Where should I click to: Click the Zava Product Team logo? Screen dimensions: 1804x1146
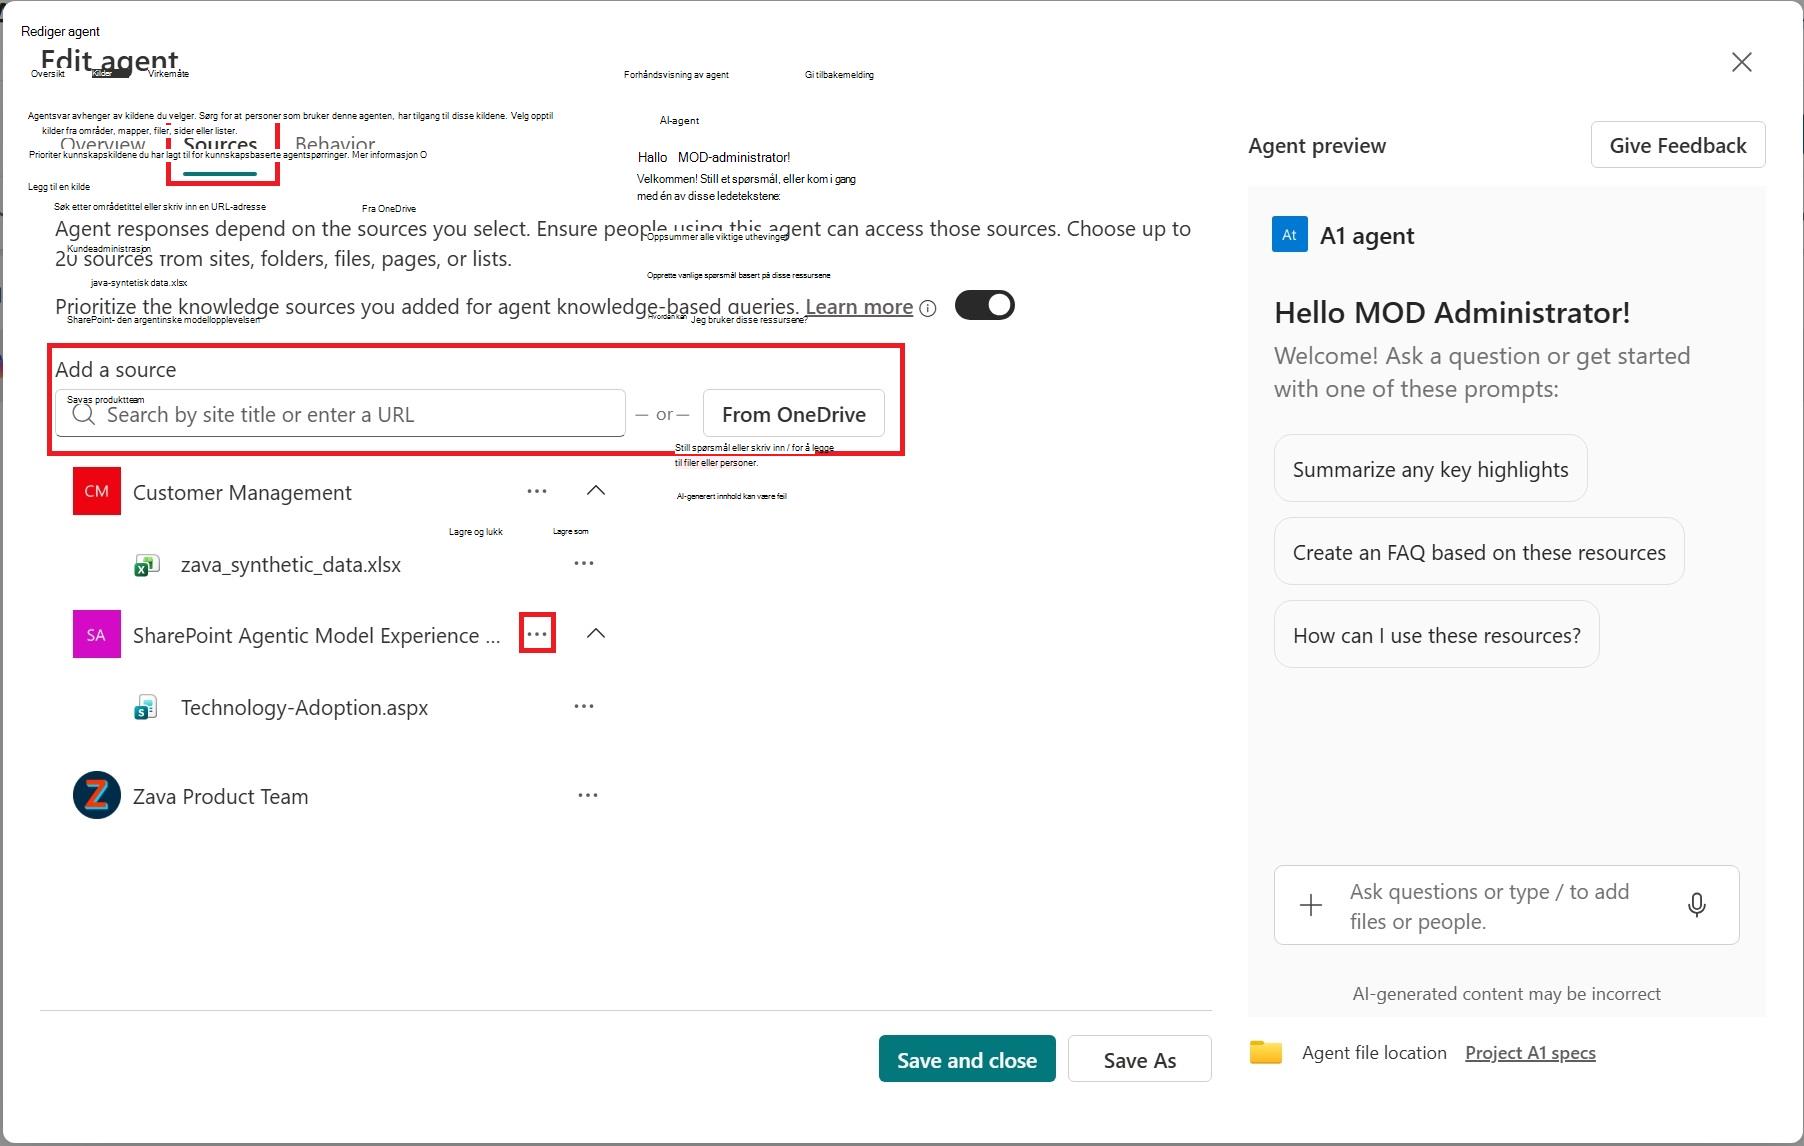click(97, 796)
